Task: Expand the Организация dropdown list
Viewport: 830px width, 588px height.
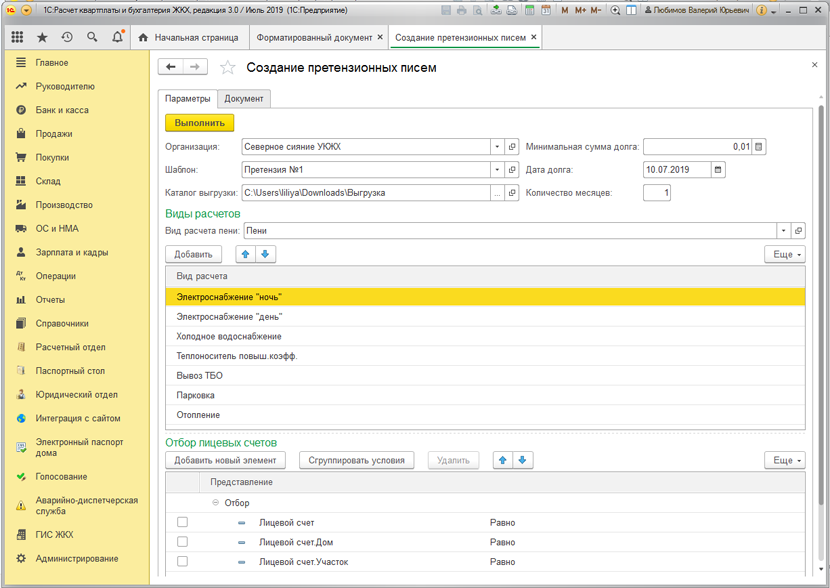Action: click(496, 147)
